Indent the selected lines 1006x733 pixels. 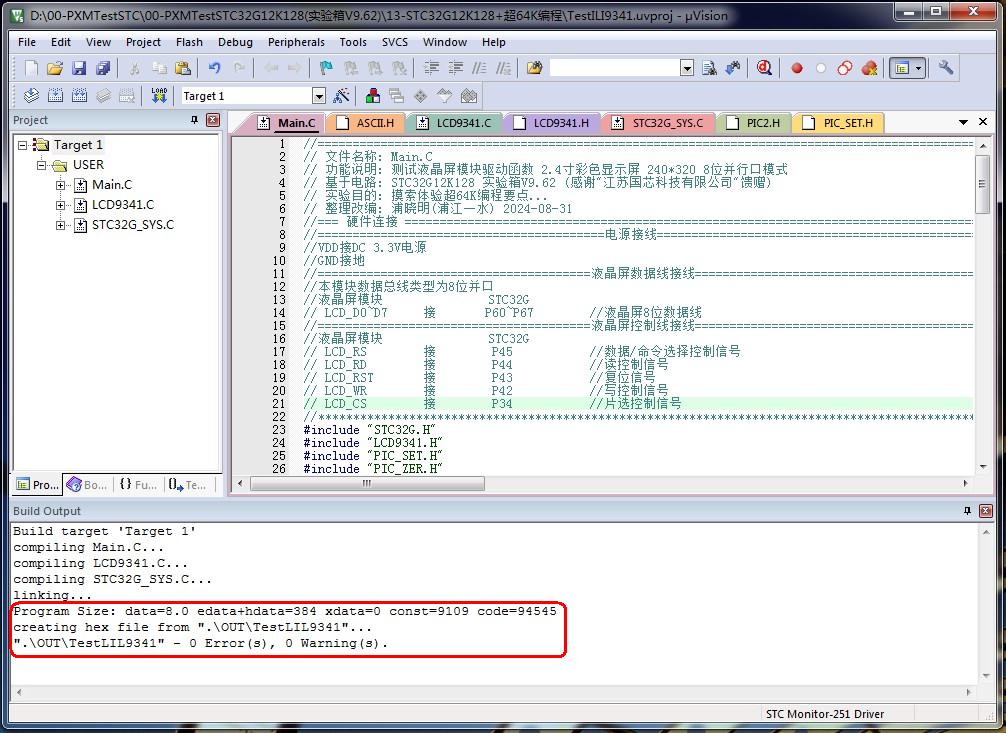point(432,68)
